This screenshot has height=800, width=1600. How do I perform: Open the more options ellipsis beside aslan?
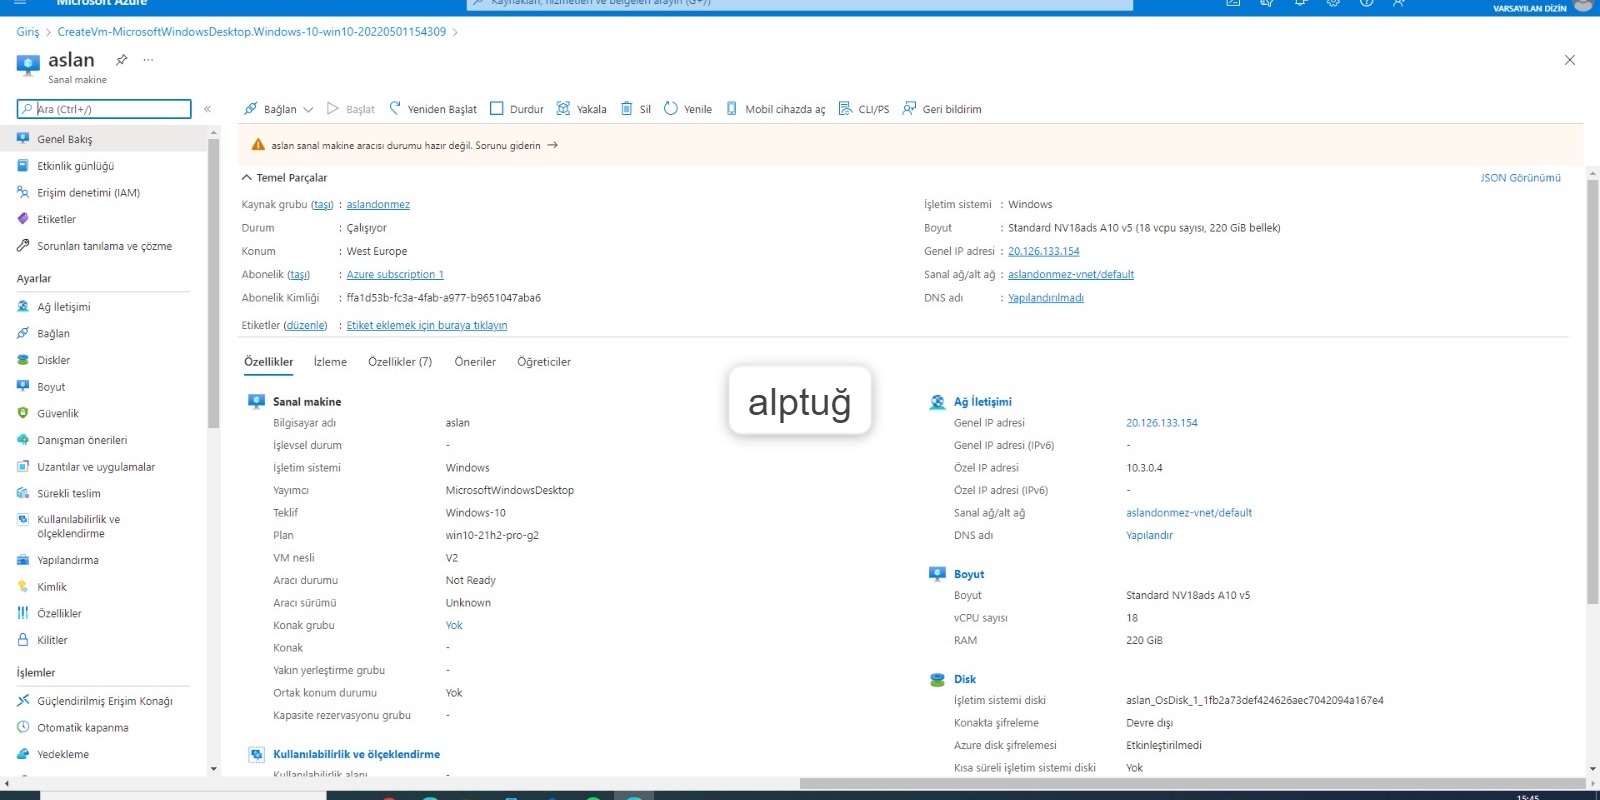(x=148, y=60)
